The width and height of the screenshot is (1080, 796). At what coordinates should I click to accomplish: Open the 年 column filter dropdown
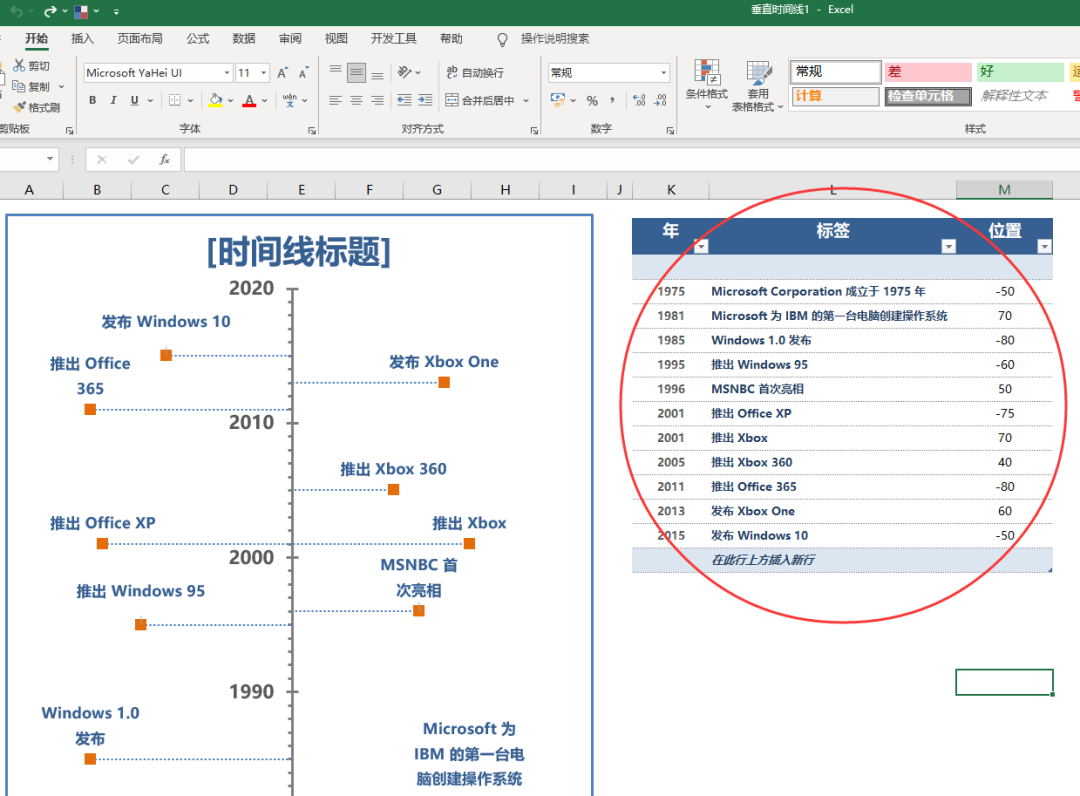[x=701, y=246]
